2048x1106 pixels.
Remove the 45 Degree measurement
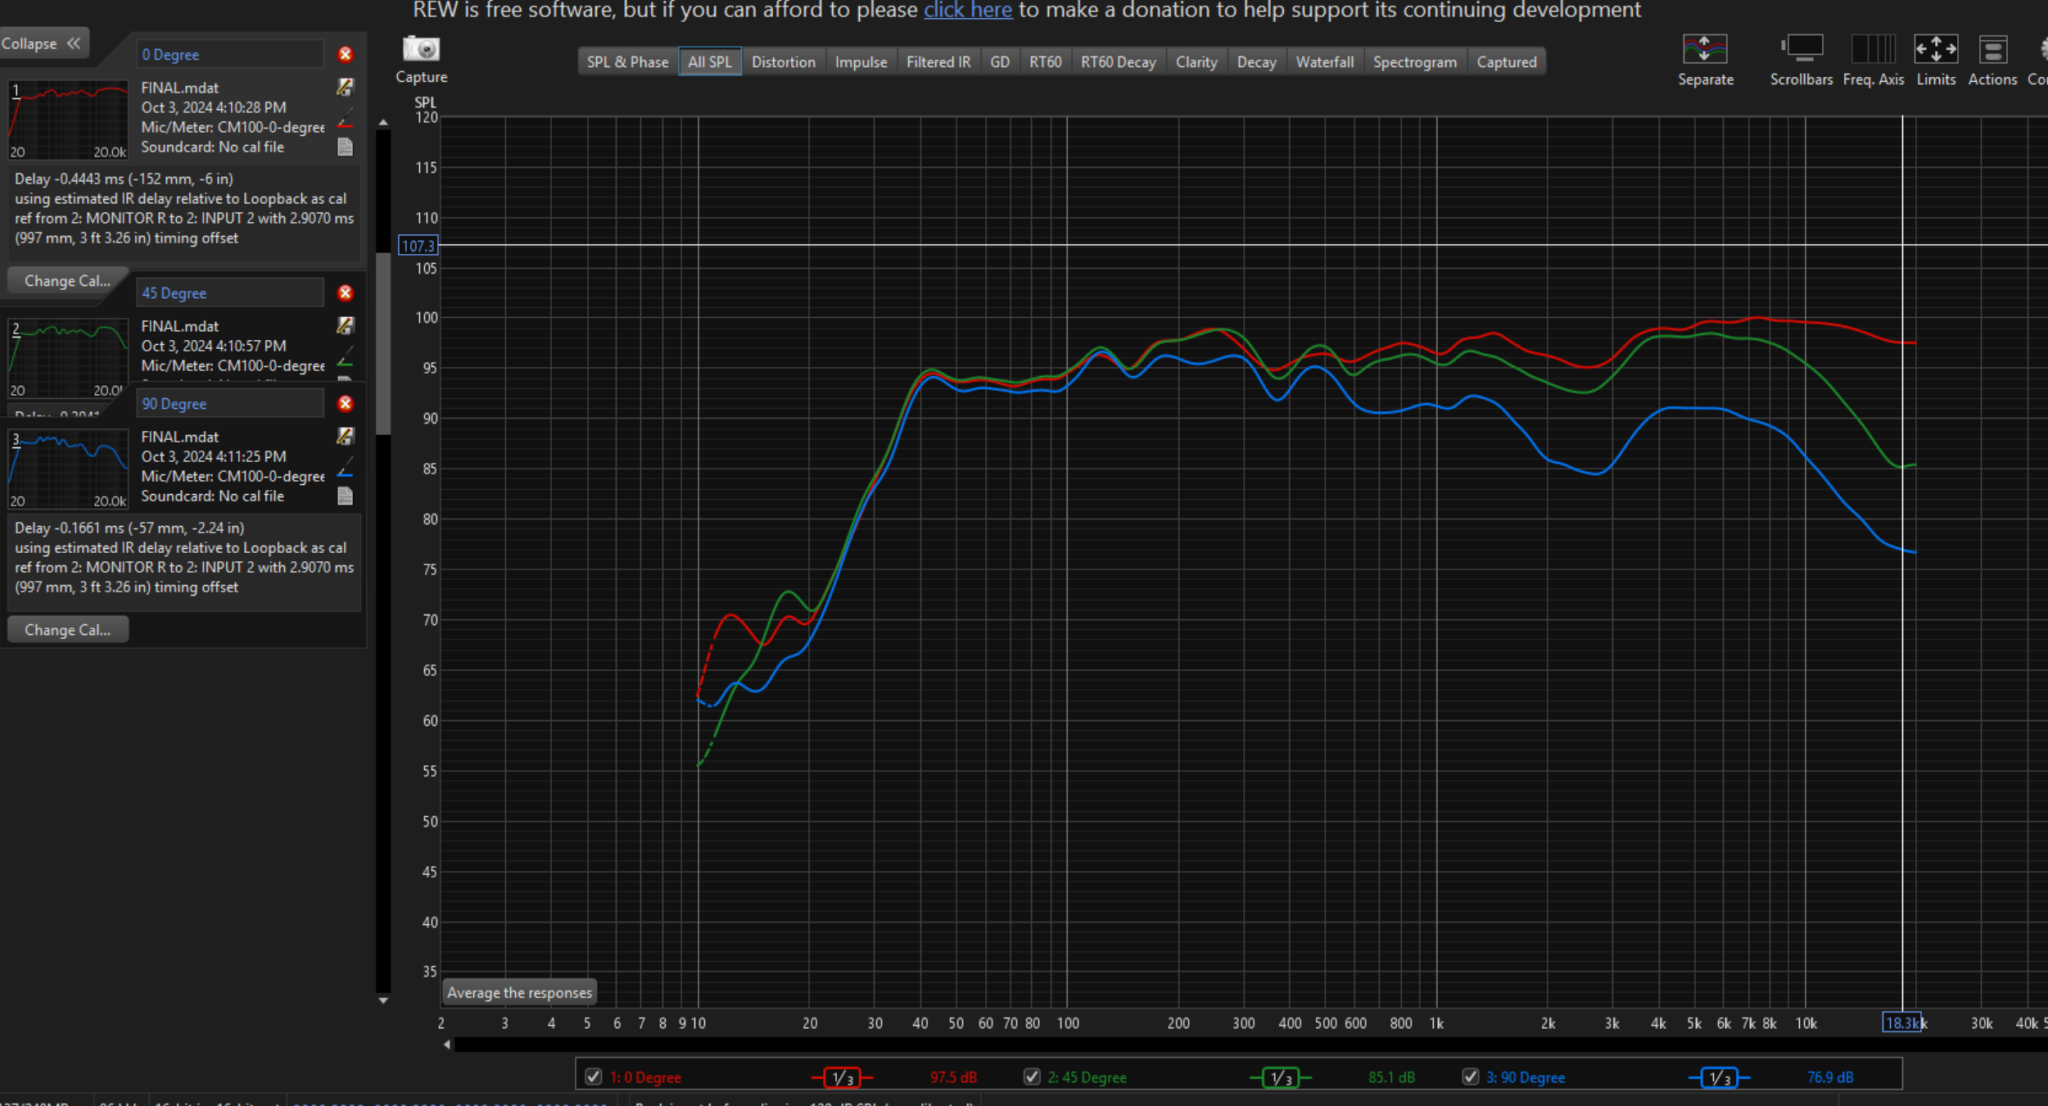345,293
